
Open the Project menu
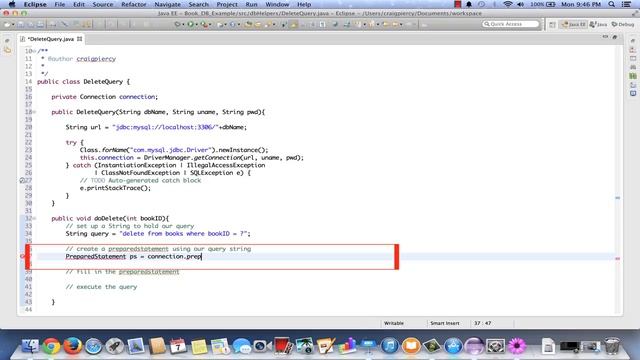[227, 4]
